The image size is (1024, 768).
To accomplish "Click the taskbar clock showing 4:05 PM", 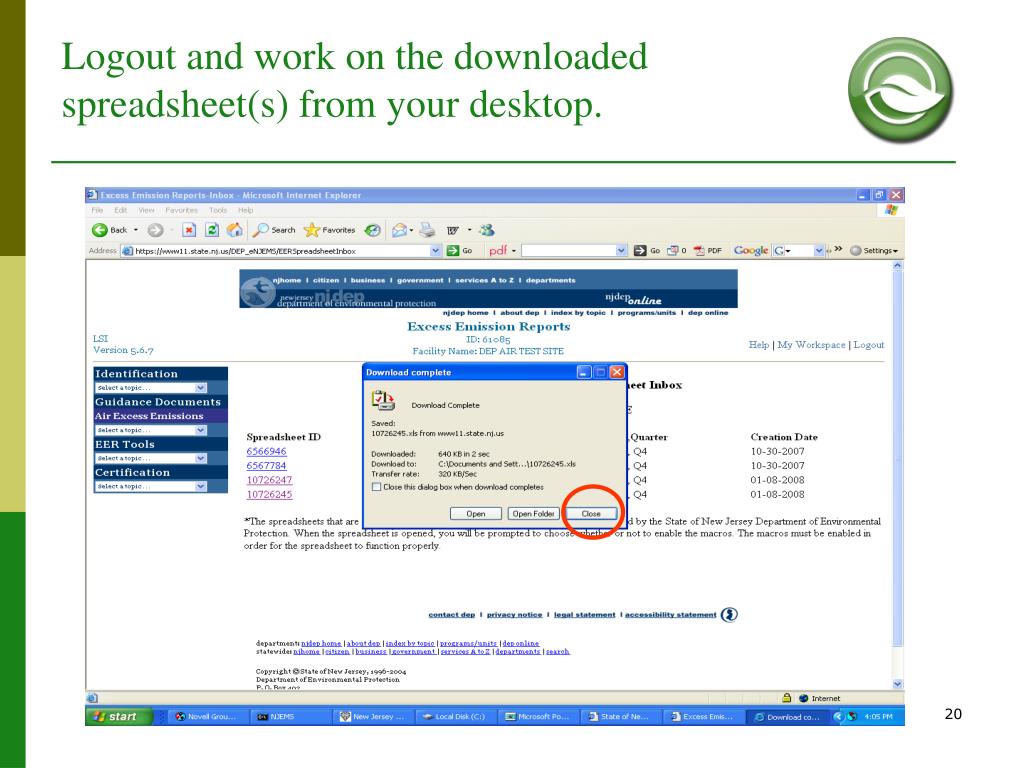I will 878,716.
